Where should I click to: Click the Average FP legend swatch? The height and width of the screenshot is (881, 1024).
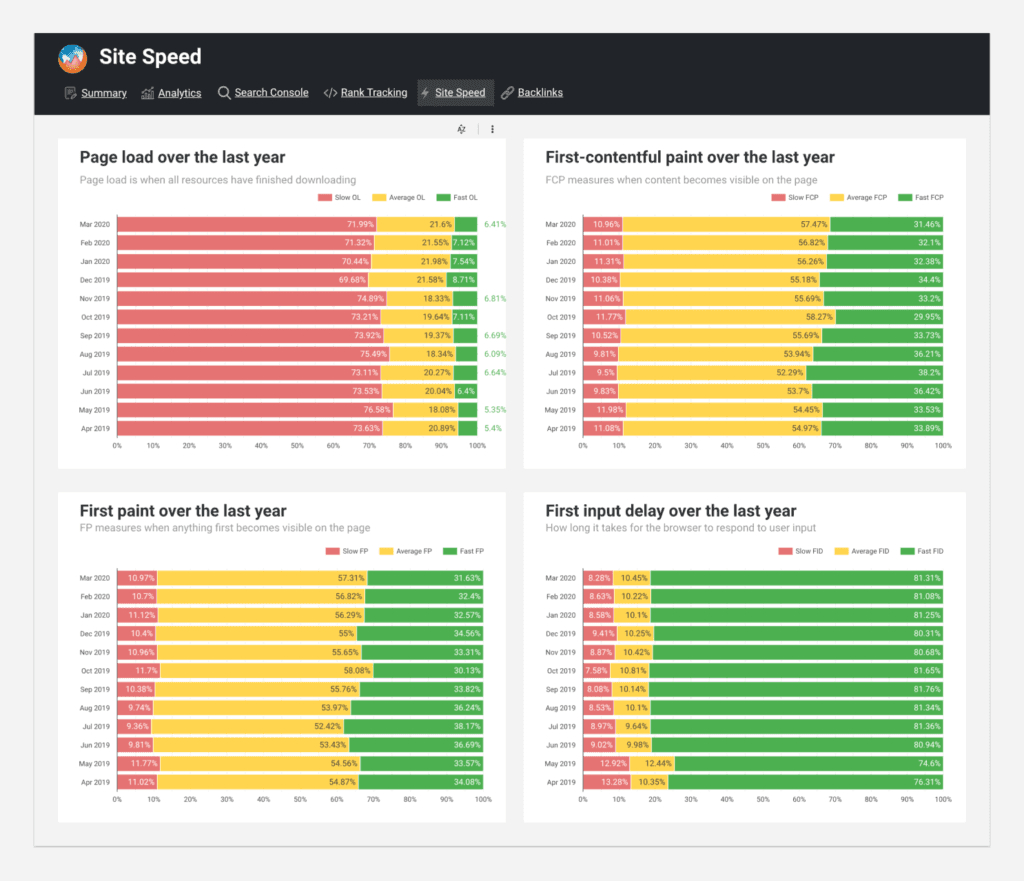coord(386,551)
